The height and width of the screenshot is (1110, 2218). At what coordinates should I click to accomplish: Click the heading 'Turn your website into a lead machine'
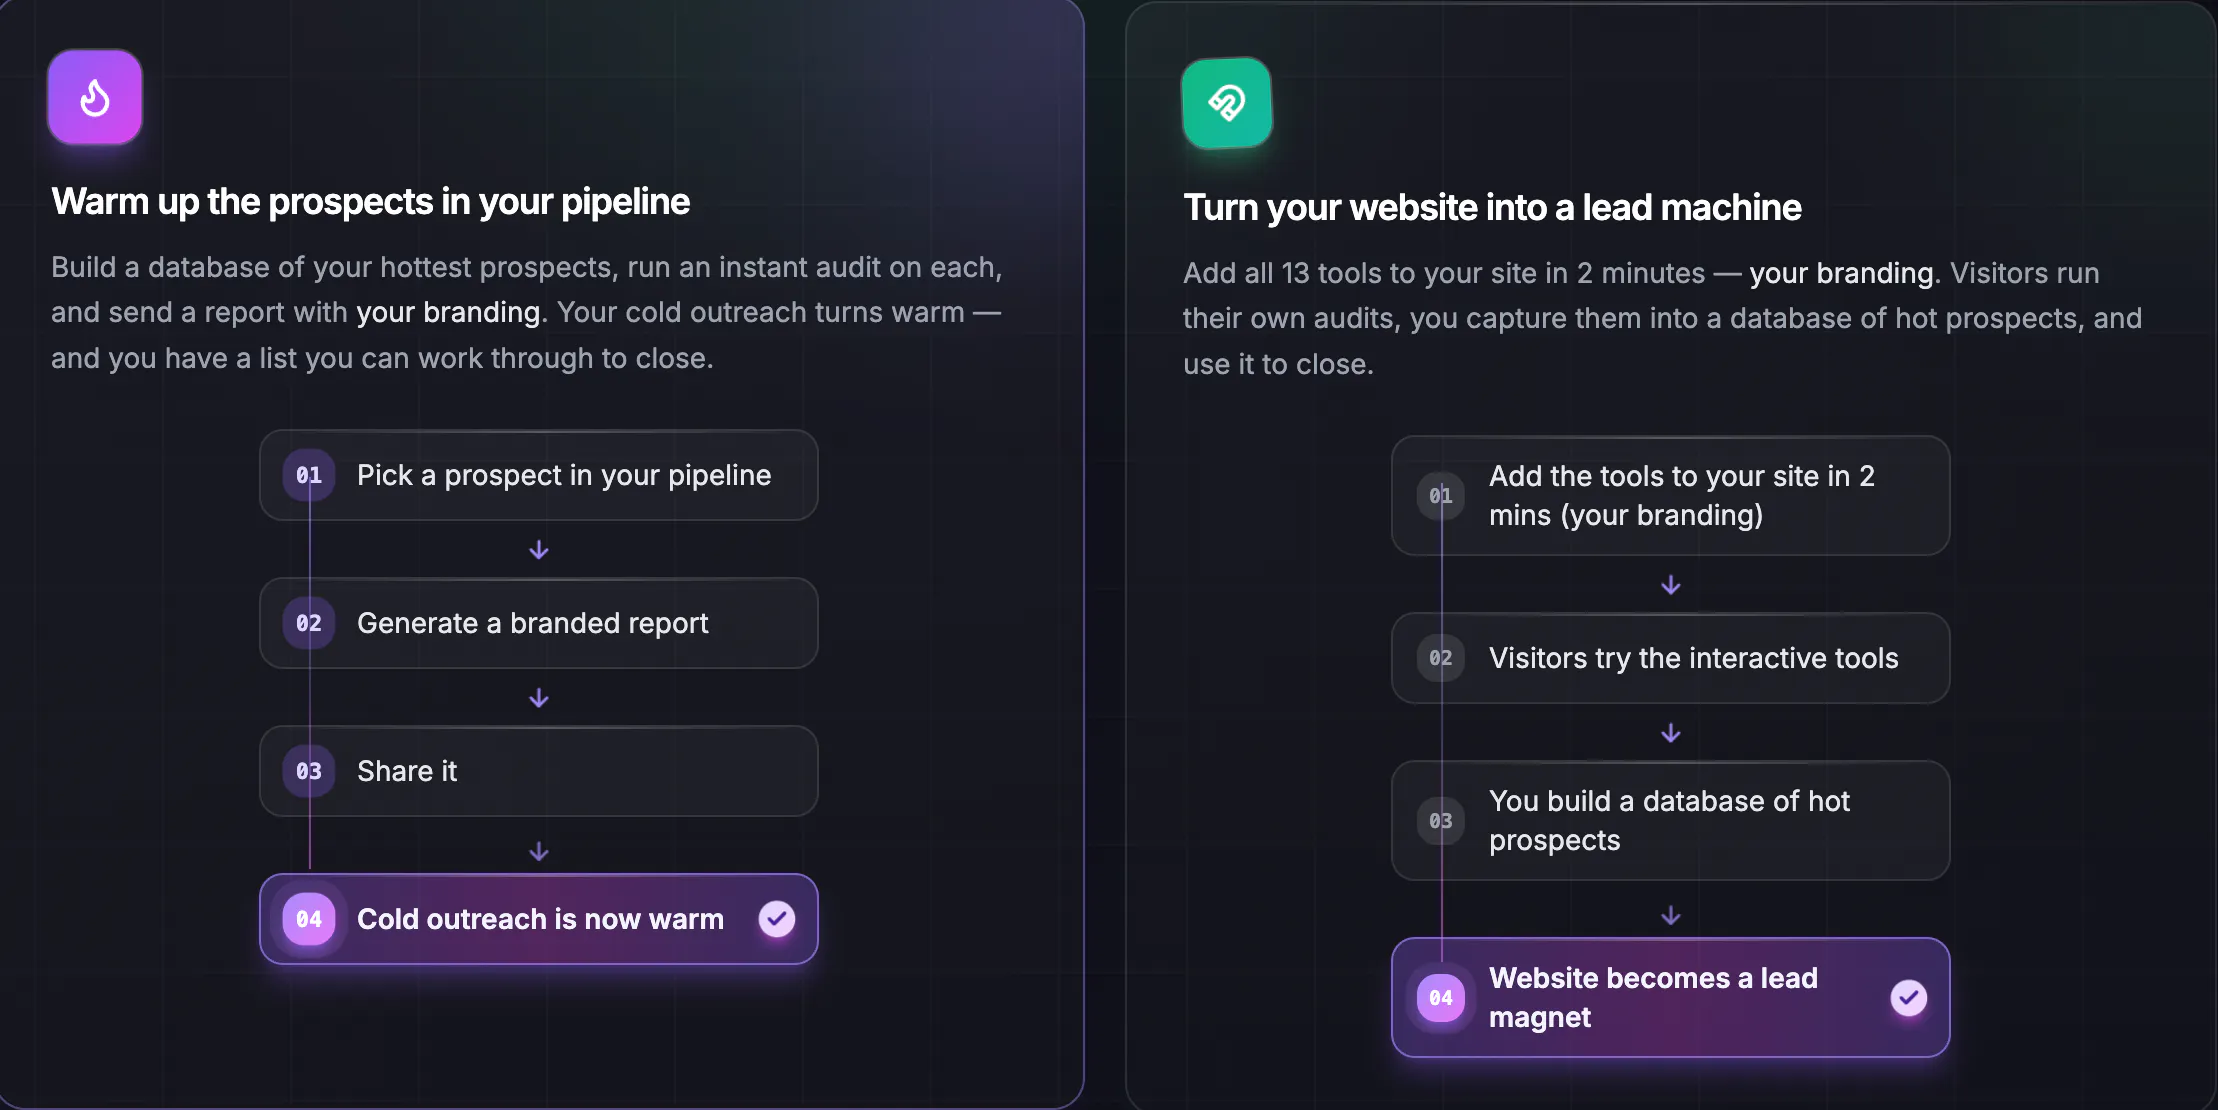1492,208
